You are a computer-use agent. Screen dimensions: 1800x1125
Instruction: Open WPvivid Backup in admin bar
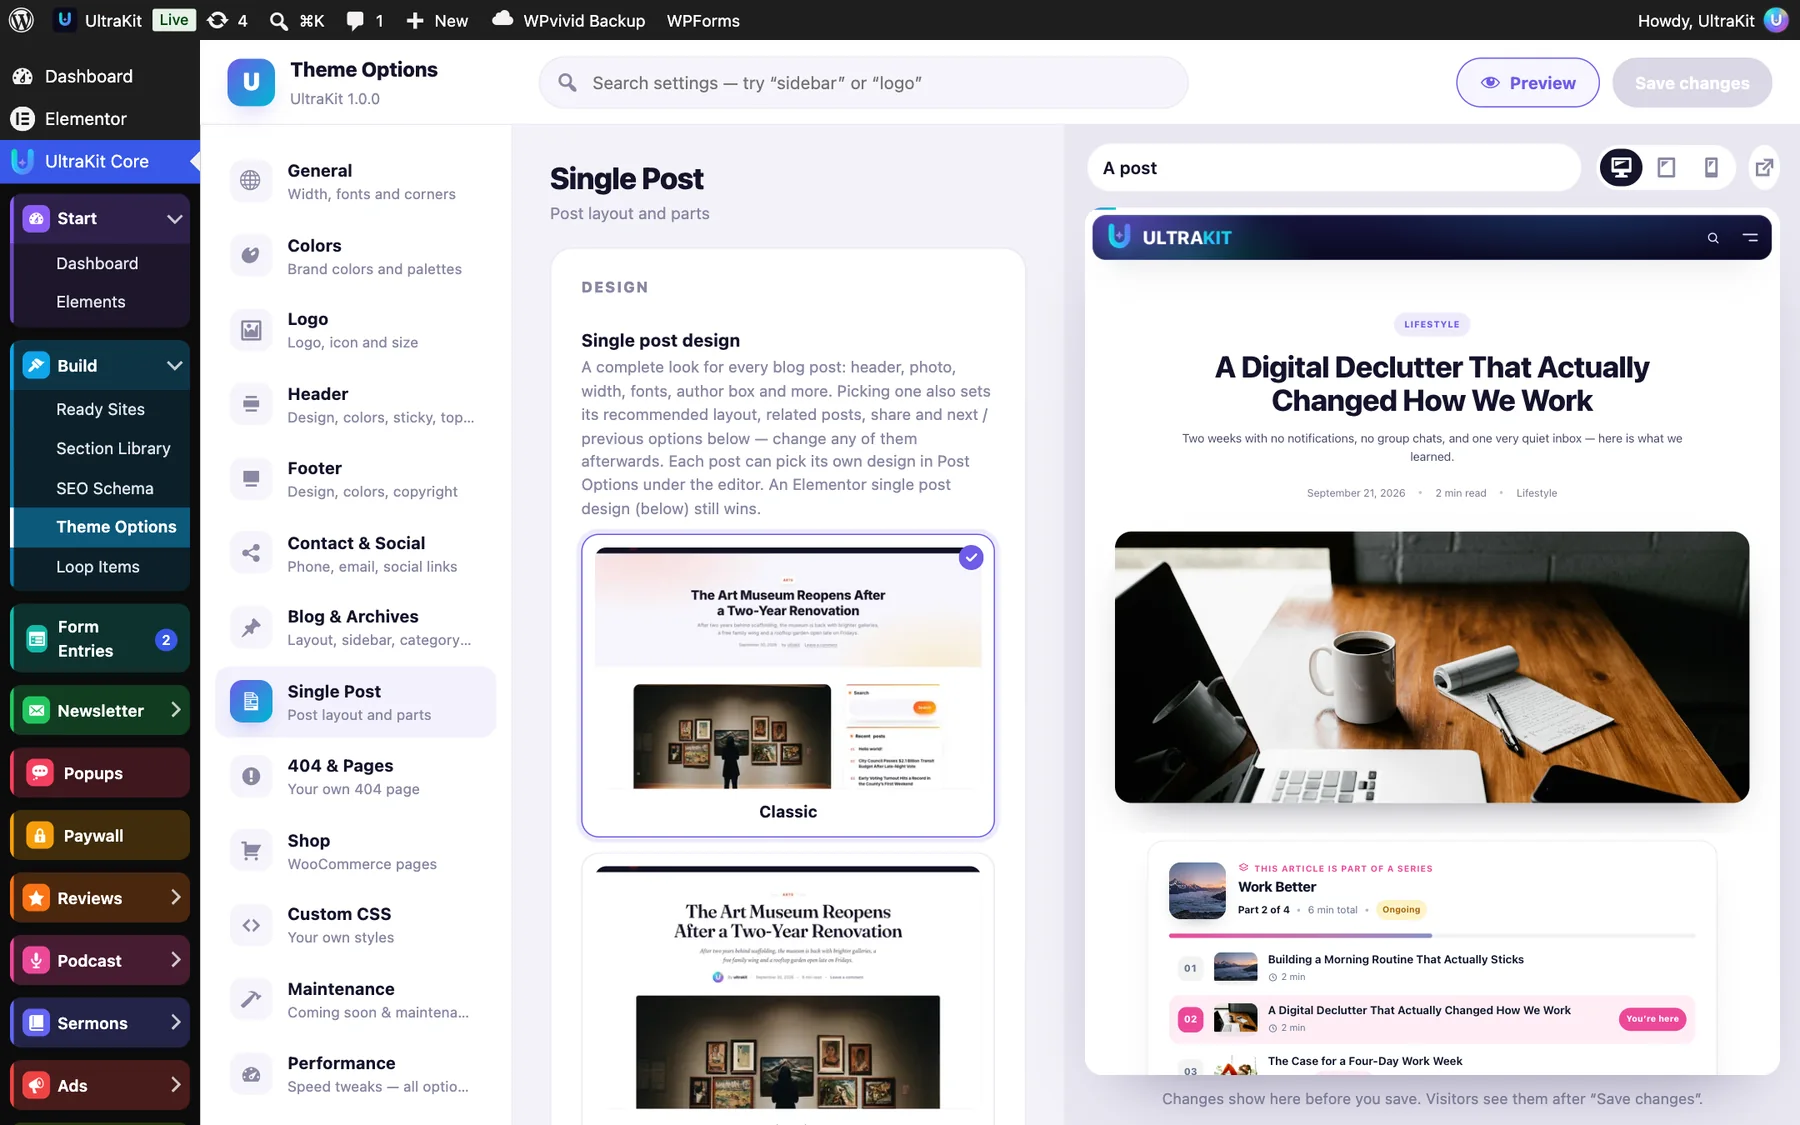point(569,20)
